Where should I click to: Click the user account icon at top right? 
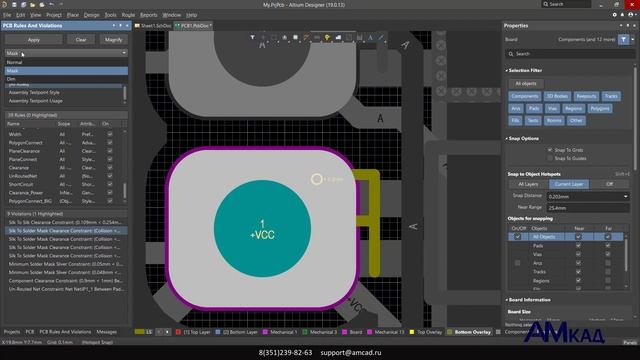click(x=631, y=15)
